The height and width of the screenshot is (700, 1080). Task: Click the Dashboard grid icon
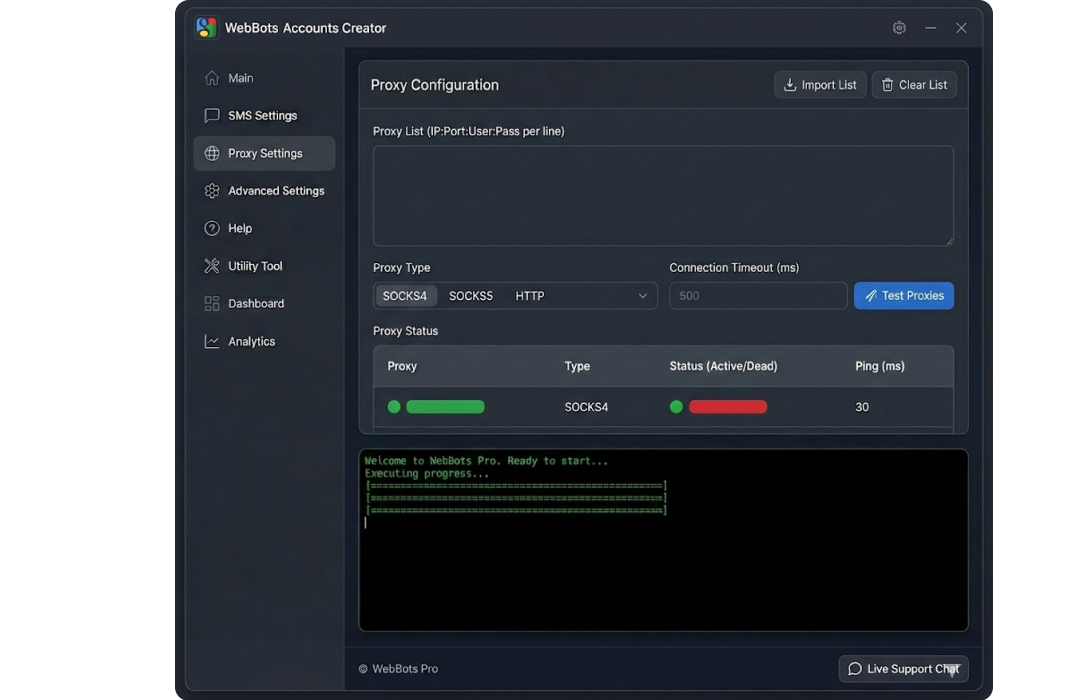pyautogui.click(x=211, y=303)
